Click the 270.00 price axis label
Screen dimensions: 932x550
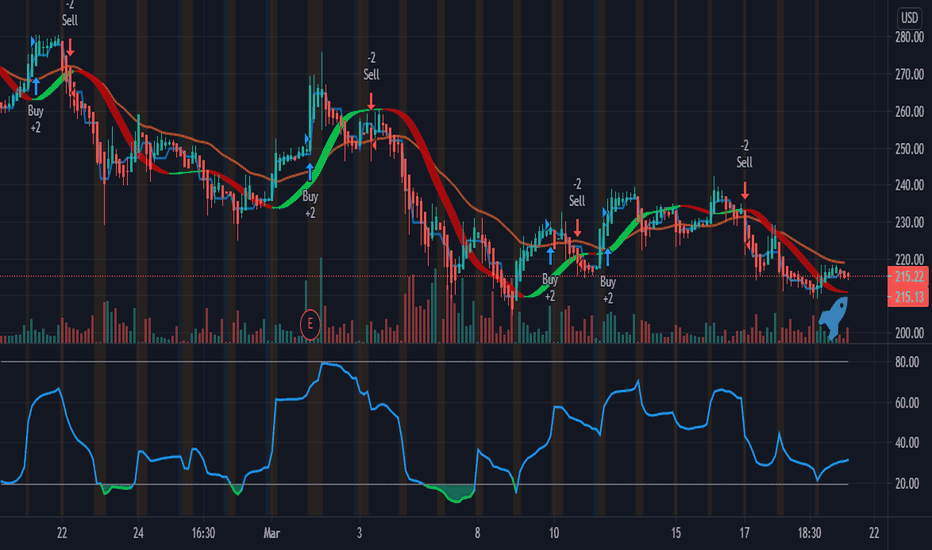[x=909, y=75]
